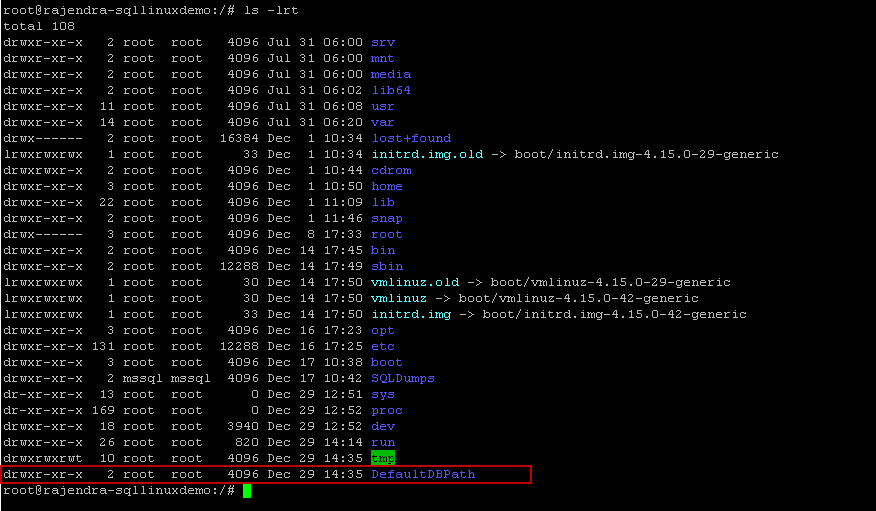This screenshot has width=876, height=511.
Task: Click the 820 size value for run
Action: 247,443
